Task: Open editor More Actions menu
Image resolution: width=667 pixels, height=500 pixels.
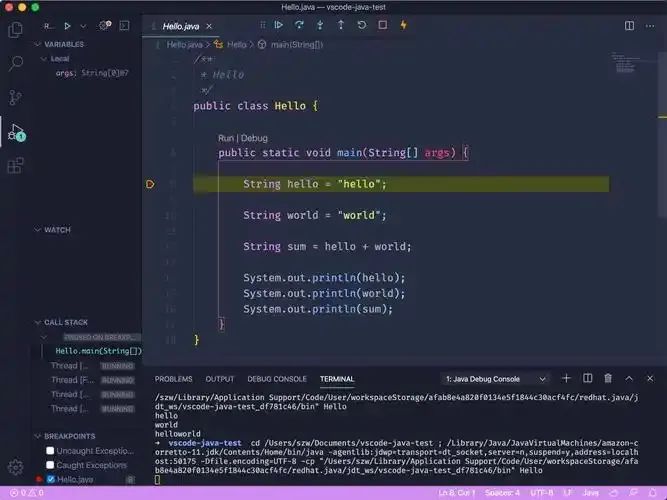Action: tap(650, 26)
